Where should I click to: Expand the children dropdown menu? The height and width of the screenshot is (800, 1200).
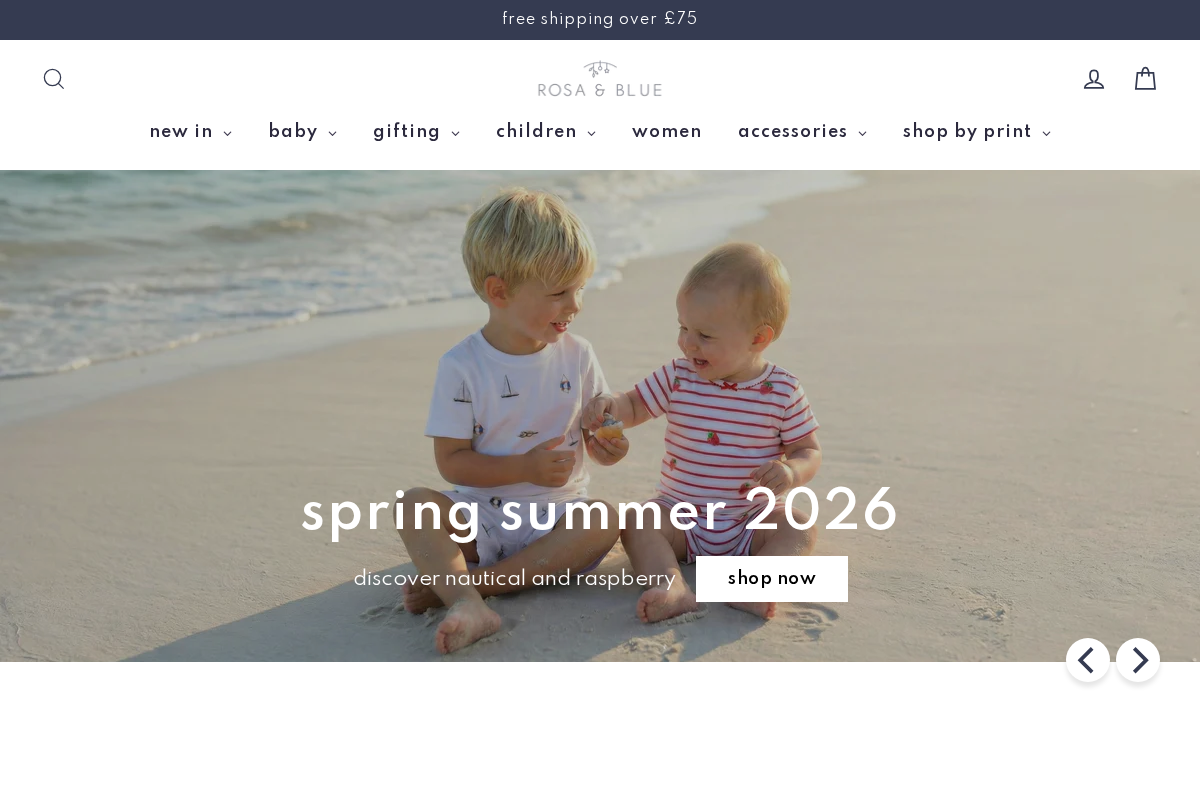546,132
